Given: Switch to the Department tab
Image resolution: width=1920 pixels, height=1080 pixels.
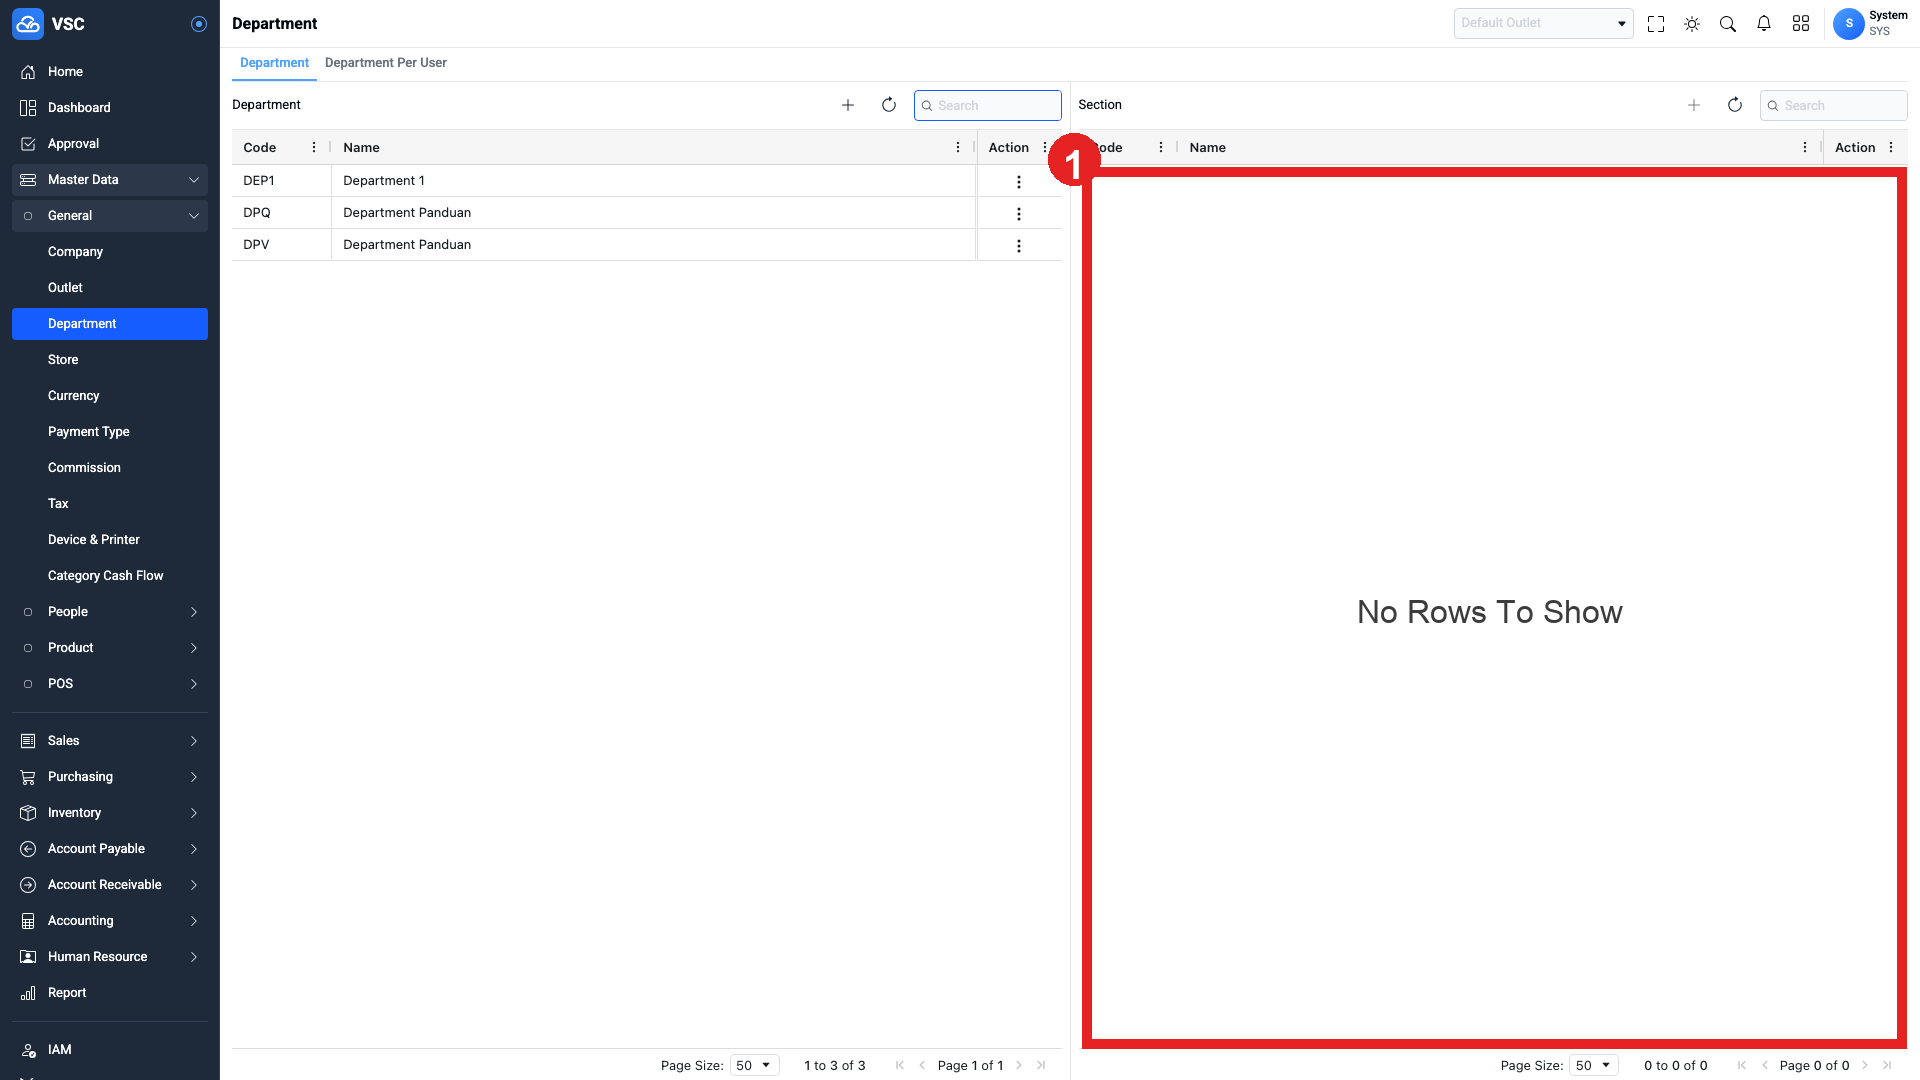Looking at the screenshot, I should tap(274, 63).
